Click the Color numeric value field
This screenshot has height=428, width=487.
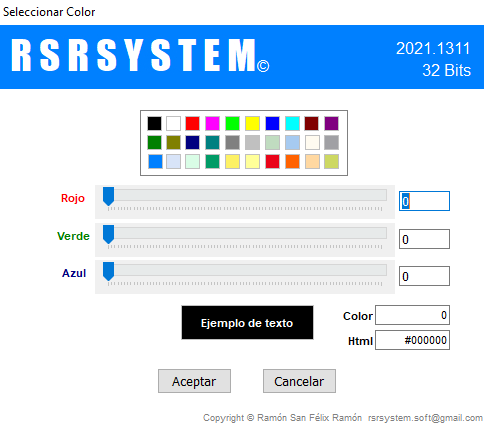(412, 315)
